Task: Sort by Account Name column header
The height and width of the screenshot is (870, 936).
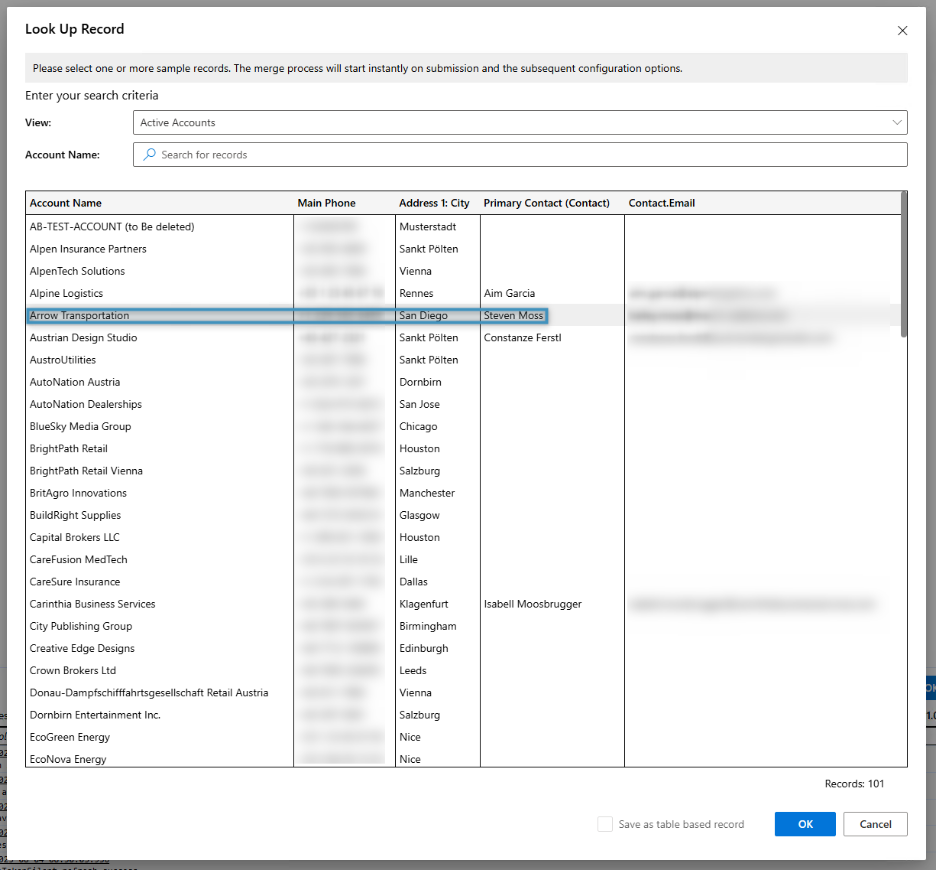Action: [x=66, y=203]
